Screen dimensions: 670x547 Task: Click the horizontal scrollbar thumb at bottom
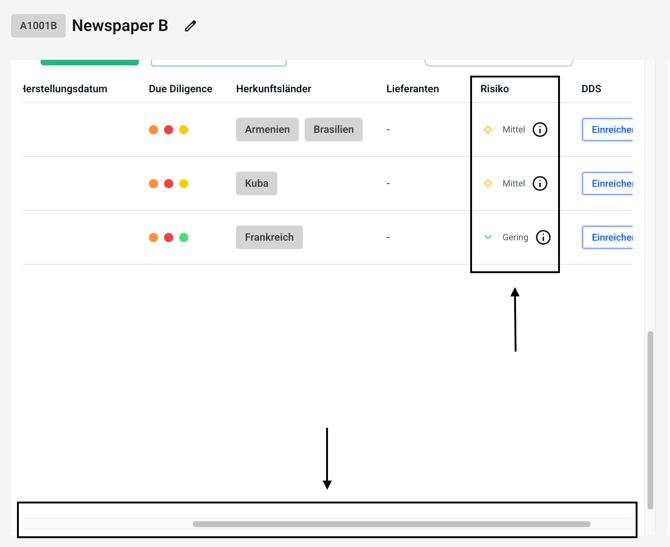tap(391, 524)
